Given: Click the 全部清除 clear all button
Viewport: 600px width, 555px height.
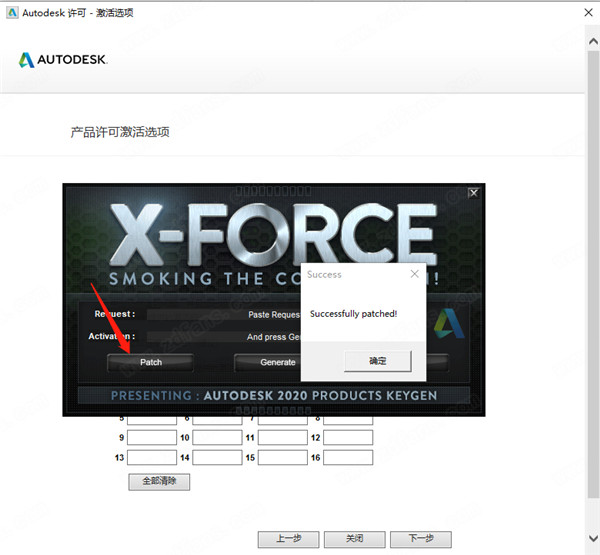Looking at the screenshot, I should click(x=159, y=482).
